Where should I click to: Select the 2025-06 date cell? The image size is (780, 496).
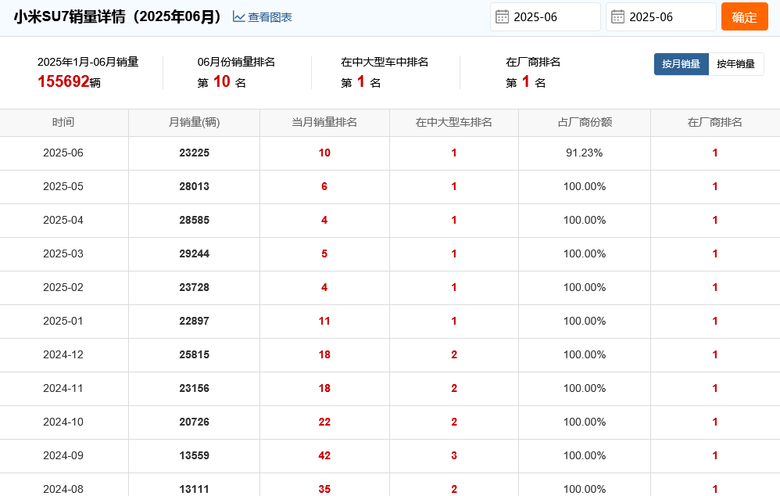pyautogui.click(x=63, y=153)
